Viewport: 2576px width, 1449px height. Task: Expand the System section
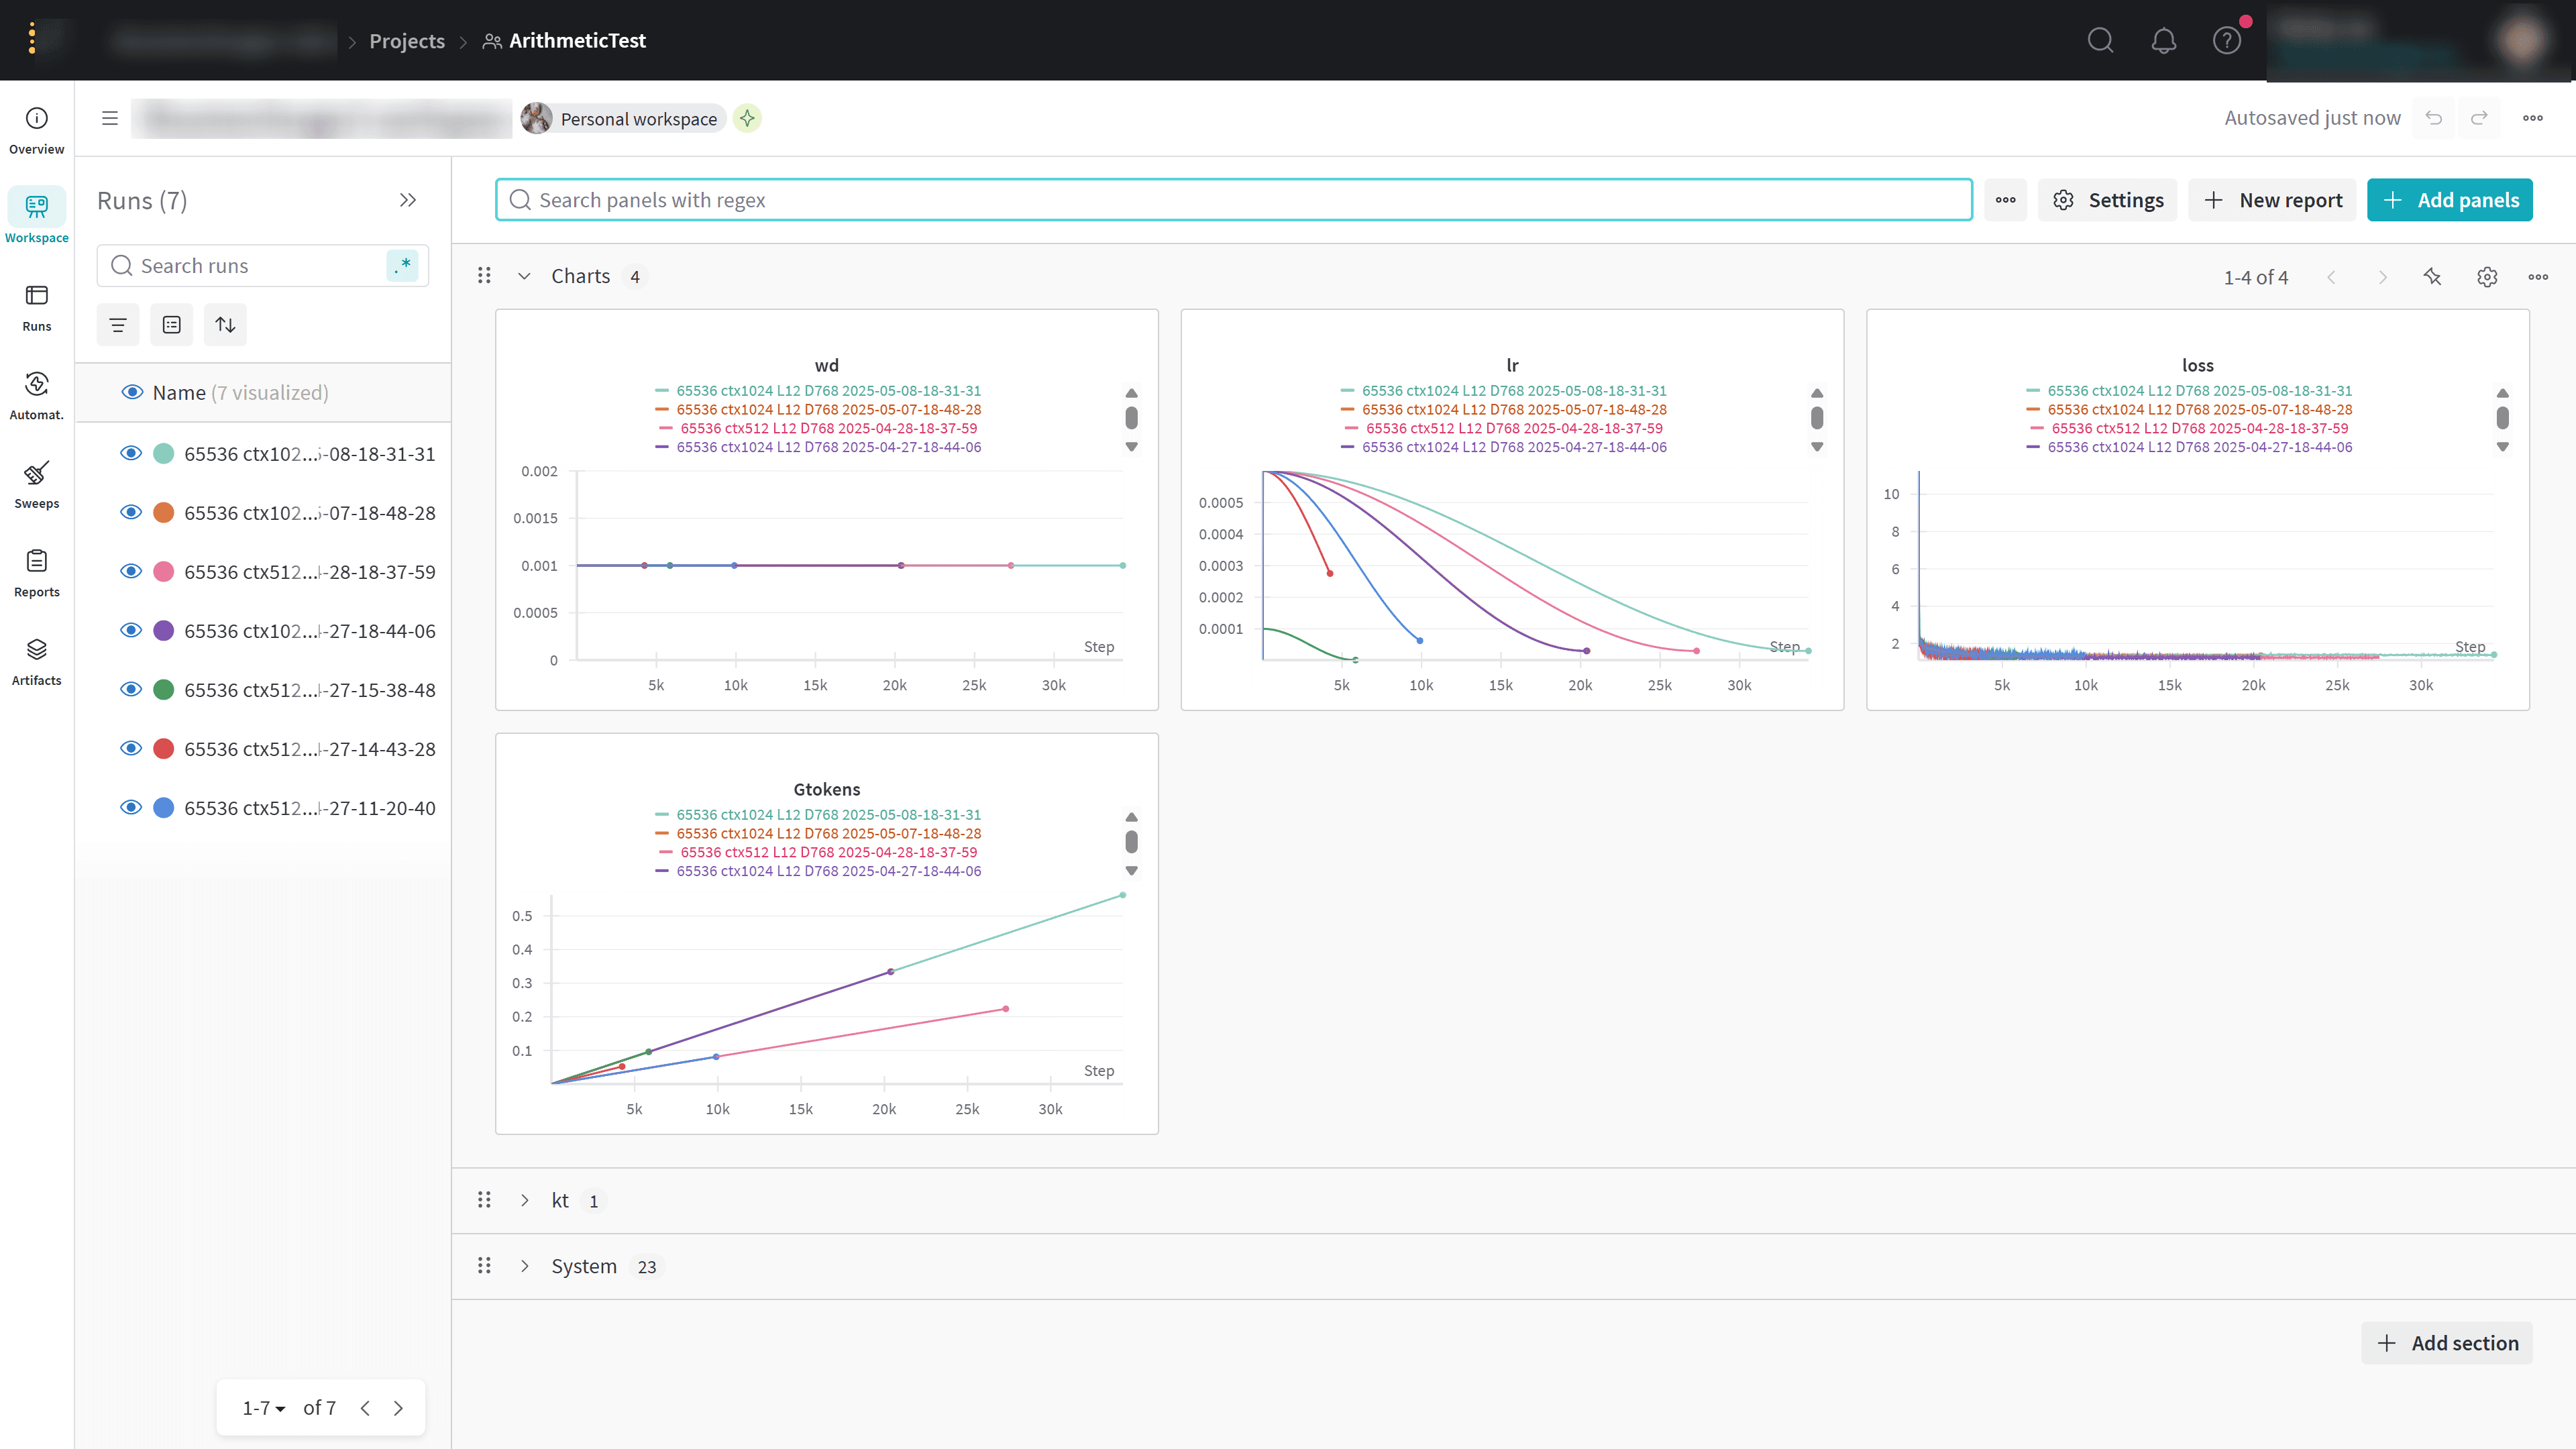coord(524,1266)
